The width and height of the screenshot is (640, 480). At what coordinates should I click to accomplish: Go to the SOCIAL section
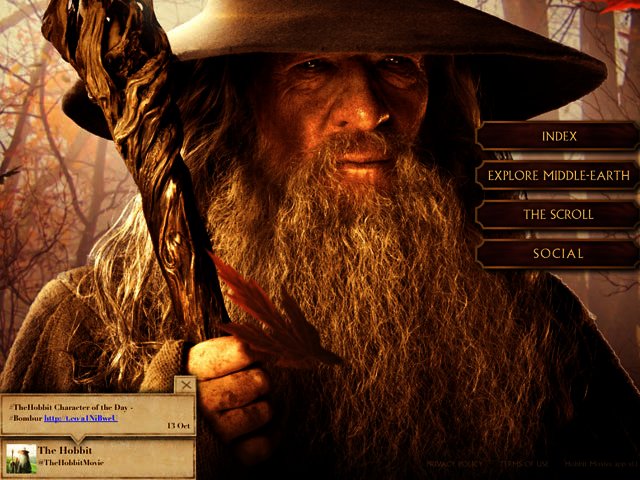click(558, 253)
